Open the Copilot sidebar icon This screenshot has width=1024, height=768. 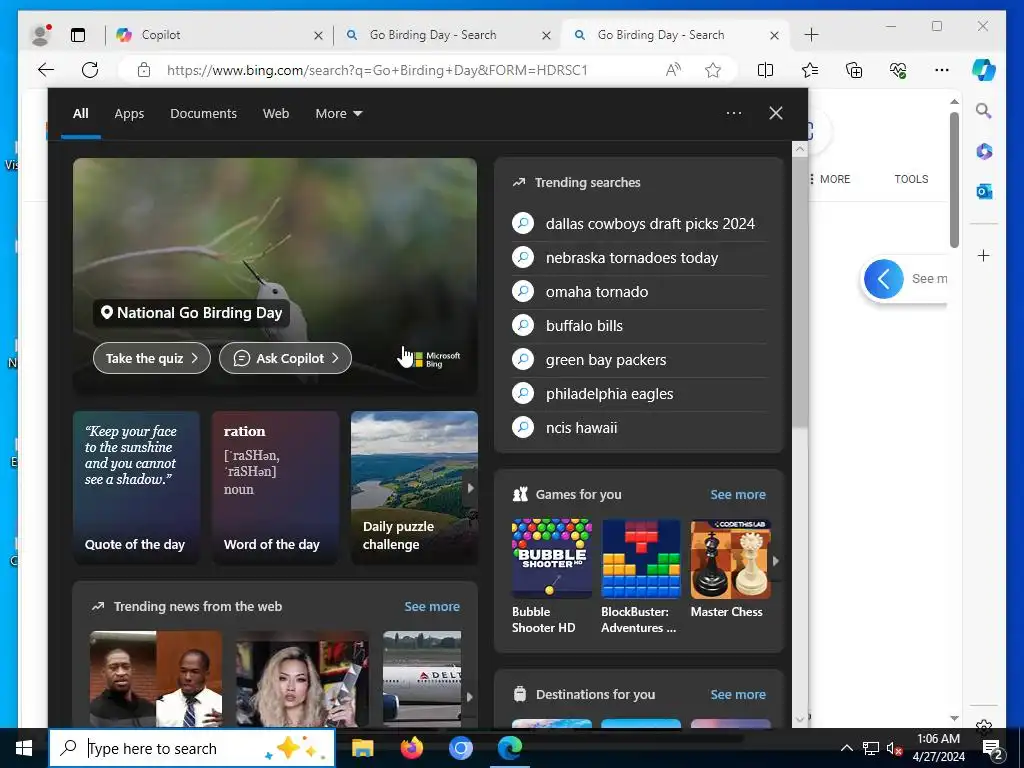(984, 70)
